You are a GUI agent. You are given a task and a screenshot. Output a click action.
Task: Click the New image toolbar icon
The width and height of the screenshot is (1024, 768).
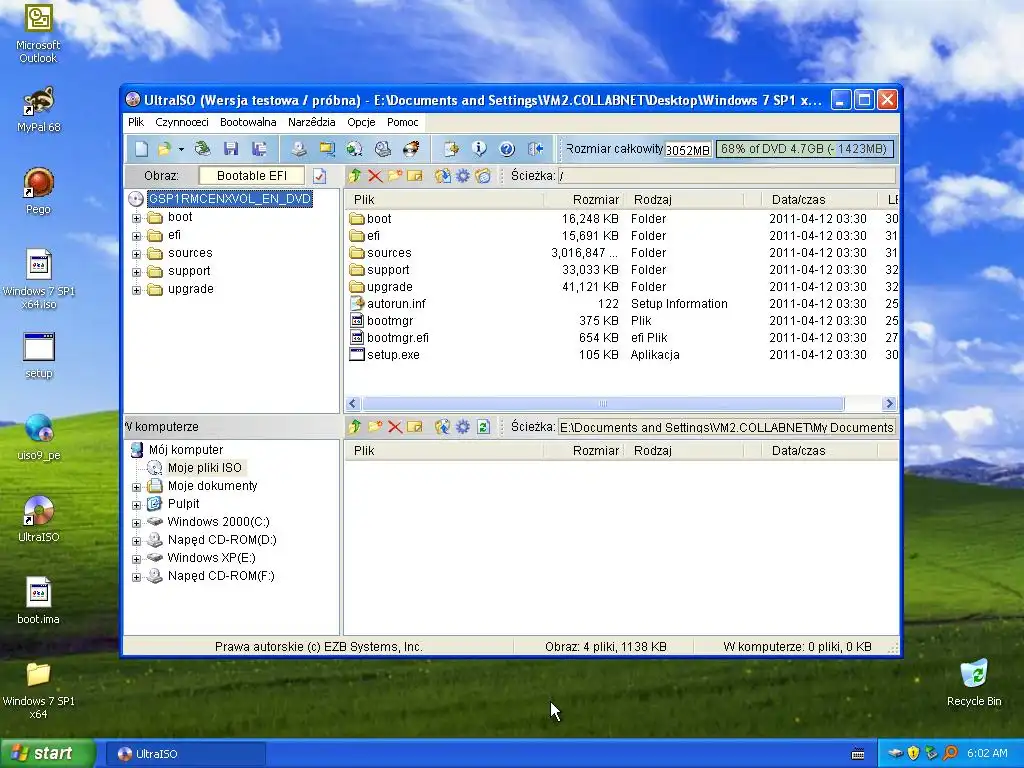(x=141, y=149)
